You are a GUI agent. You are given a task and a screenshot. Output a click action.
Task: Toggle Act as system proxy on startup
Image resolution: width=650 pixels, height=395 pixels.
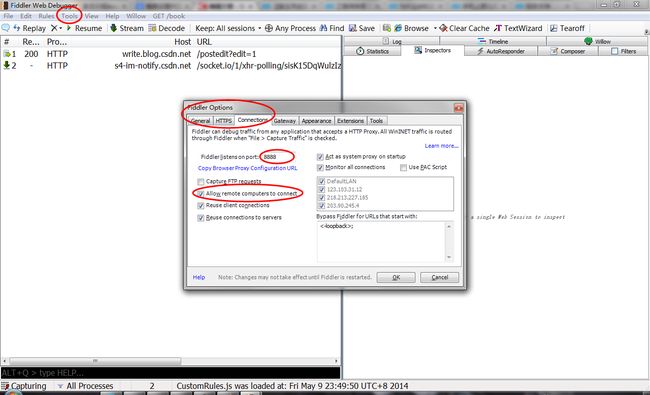click(320, 157)
